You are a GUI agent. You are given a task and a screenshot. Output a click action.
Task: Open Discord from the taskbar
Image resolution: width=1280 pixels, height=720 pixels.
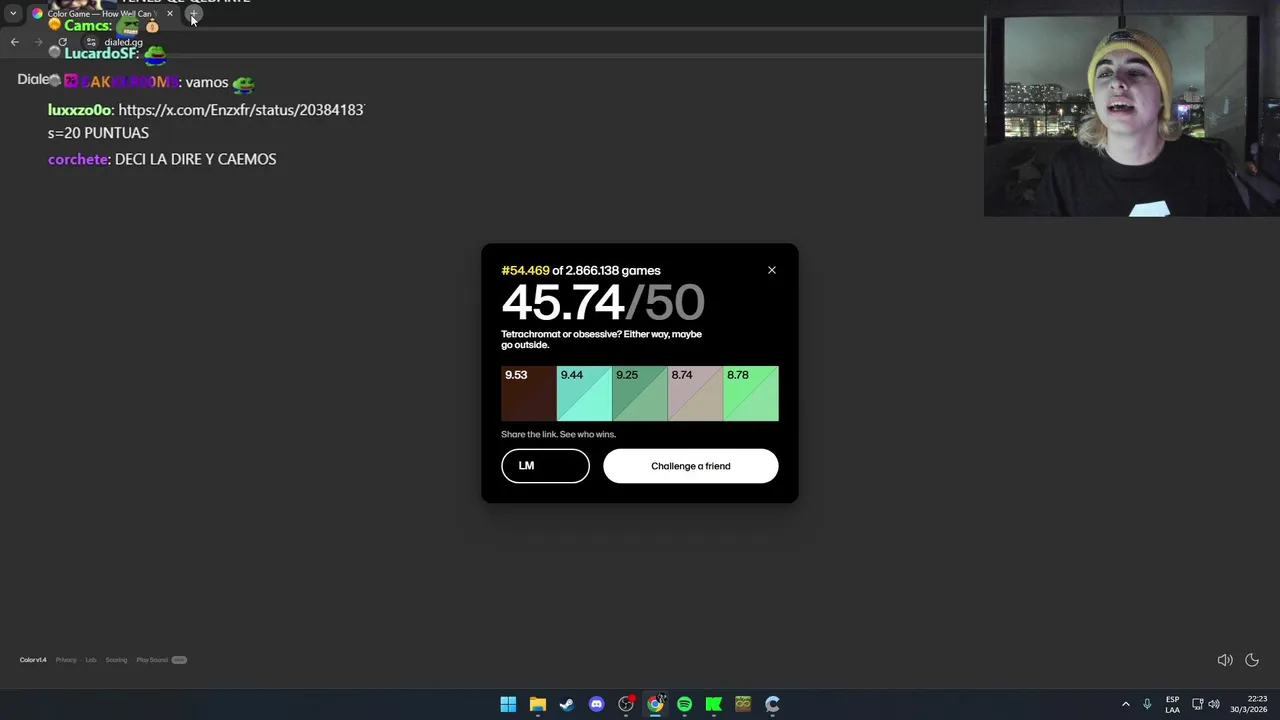pos(596,704)
